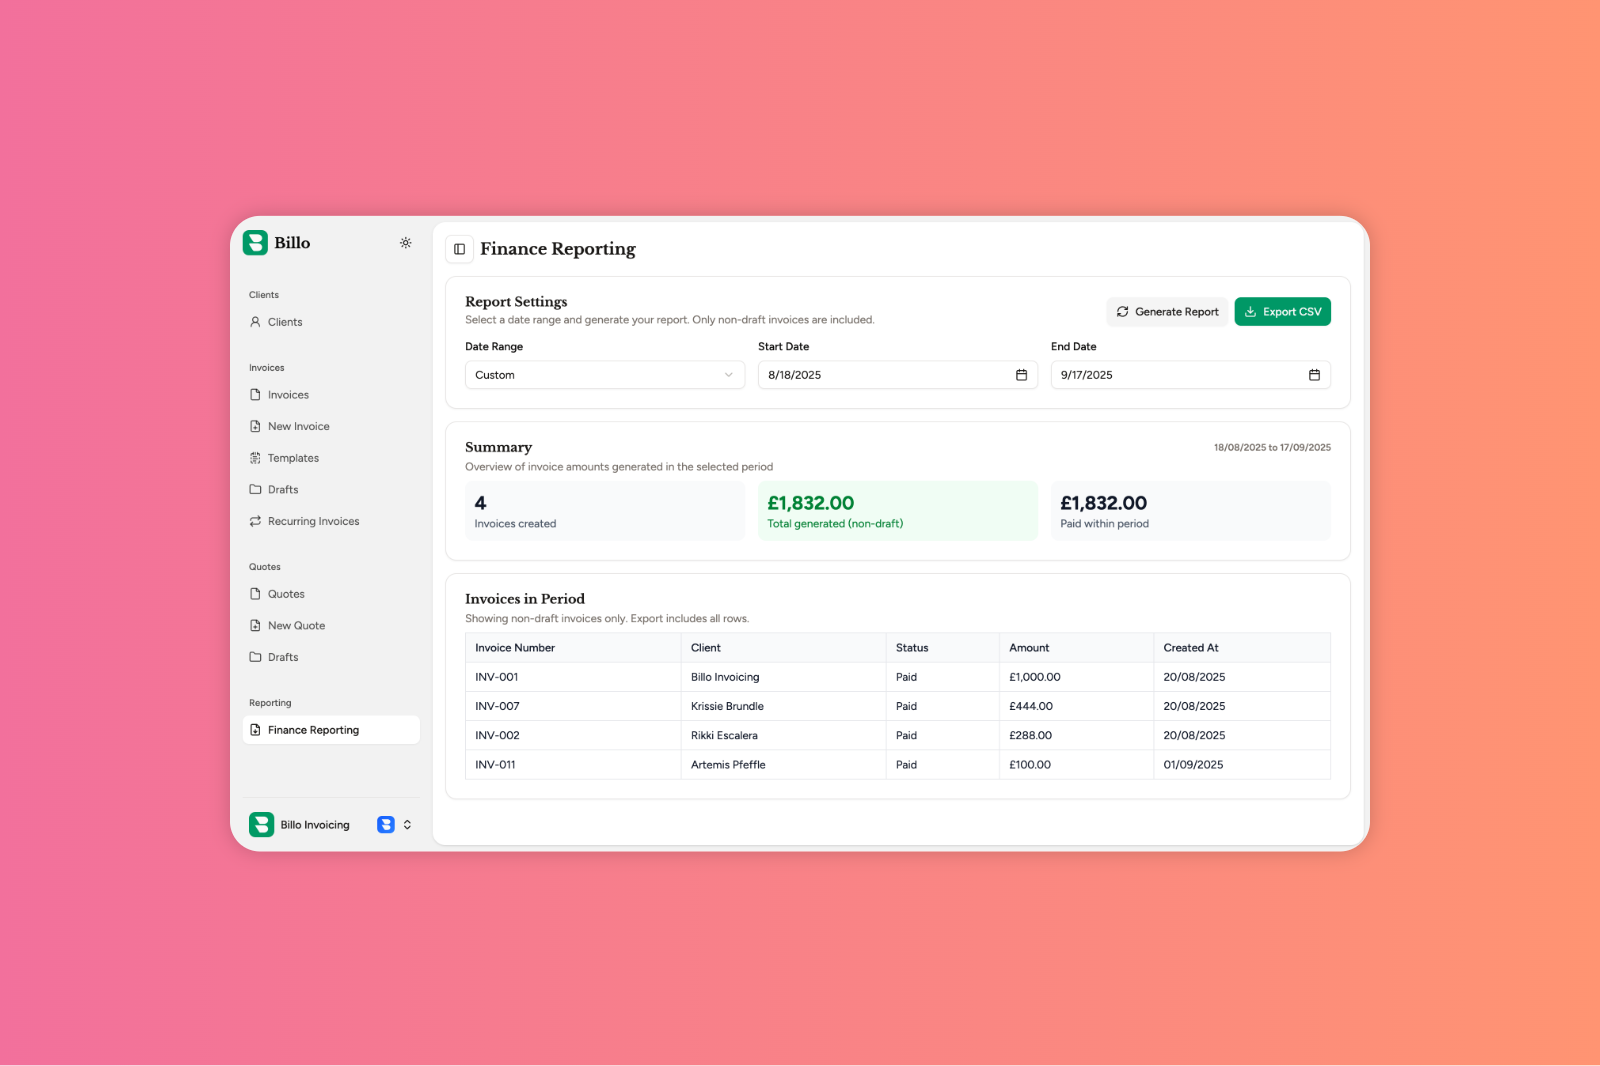Collapse the sidebar using the panel icon
1600x1066 pixels.
click(x=459, y=249)
